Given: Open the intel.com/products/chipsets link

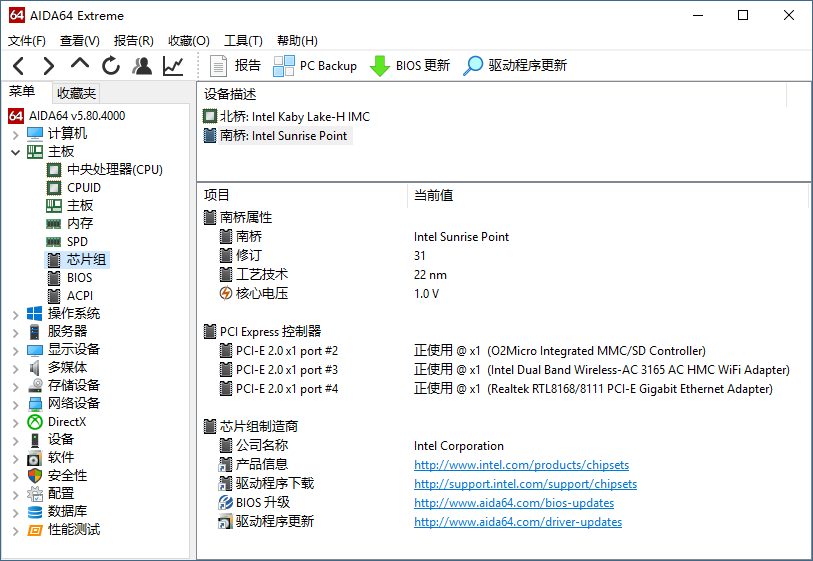Looking at the screenshot, I should (521, 465).
